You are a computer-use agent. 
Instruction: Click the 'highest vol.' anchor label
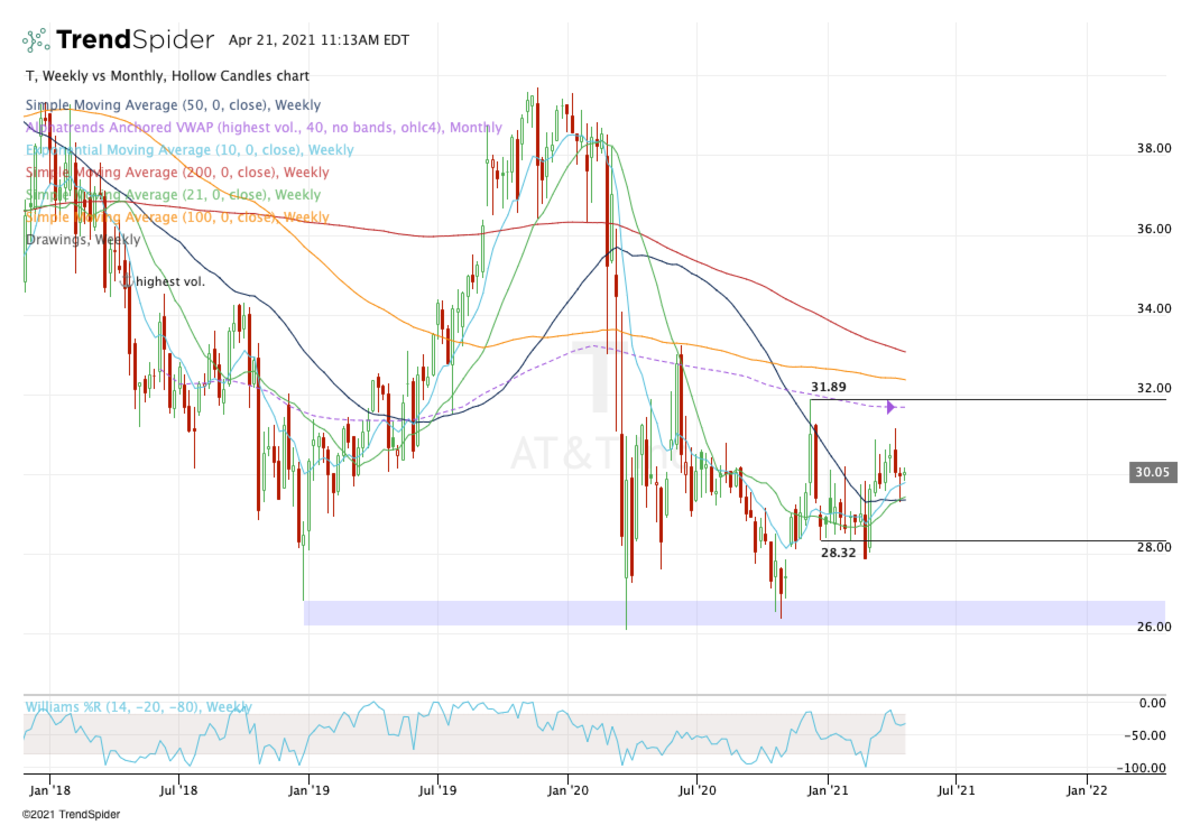170,282
